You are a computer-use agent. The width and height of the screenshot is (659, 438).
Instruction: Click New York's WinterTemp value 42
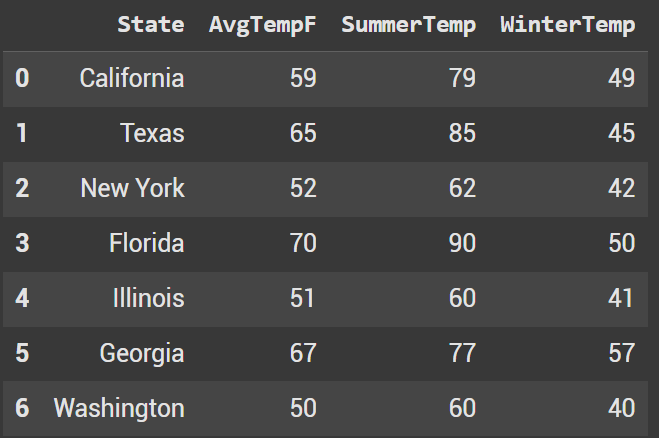[x=621, y=188]
